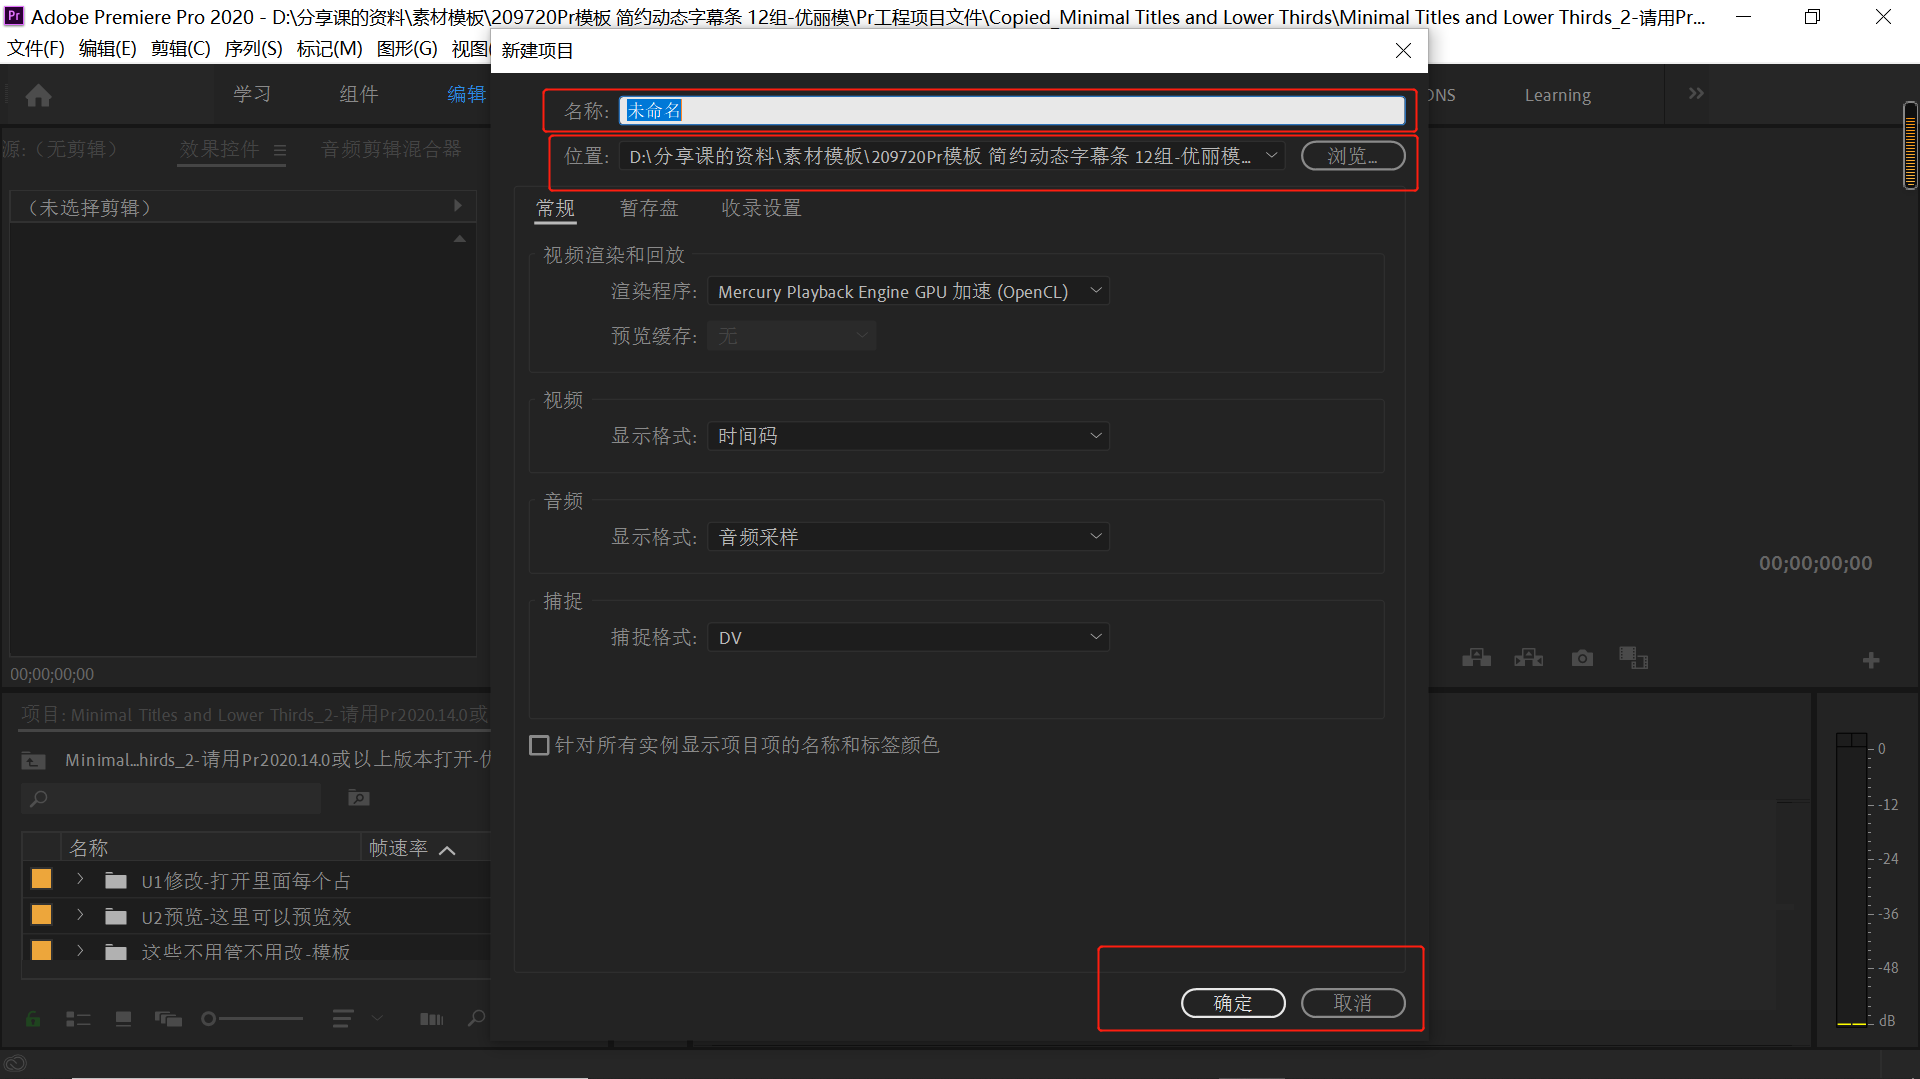Click the green unlocked project lock icon
This screenshot has width=1920, height=1079.
32,1018
